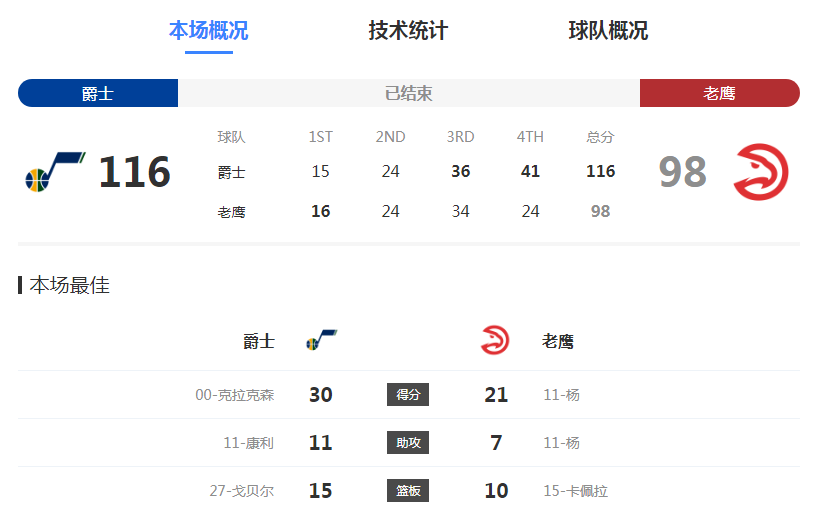Viewport: 836px width, 513px height.
Task: Click 老鹰 team name in score table
Action: (231, 212)
